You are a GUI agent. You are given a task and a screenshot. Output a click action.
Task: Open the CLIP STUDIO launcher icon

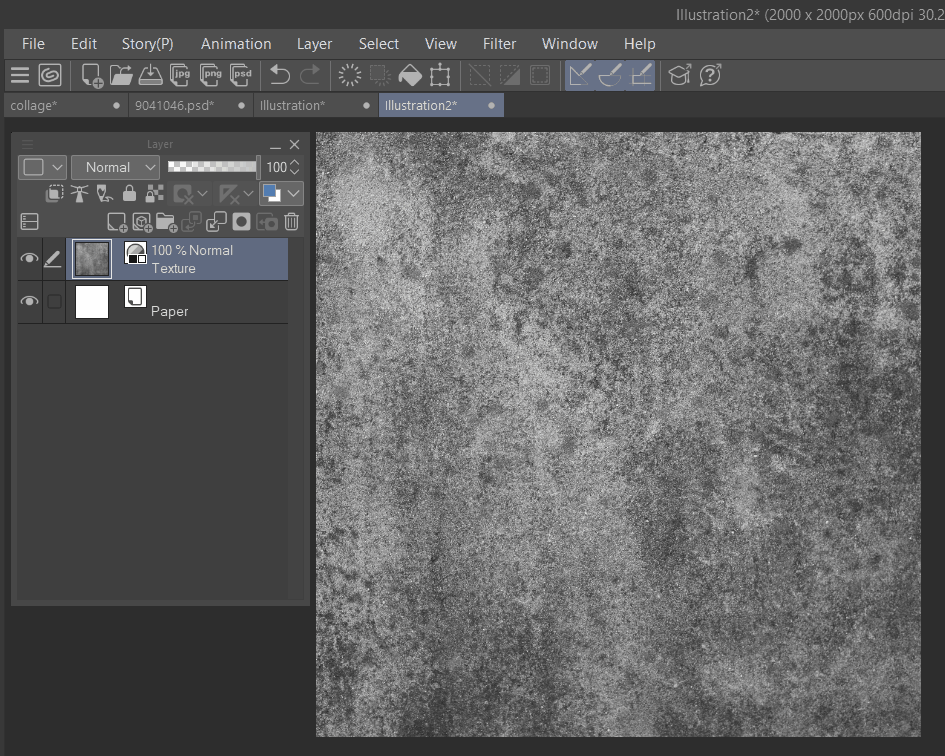click(x=50, y=75)
